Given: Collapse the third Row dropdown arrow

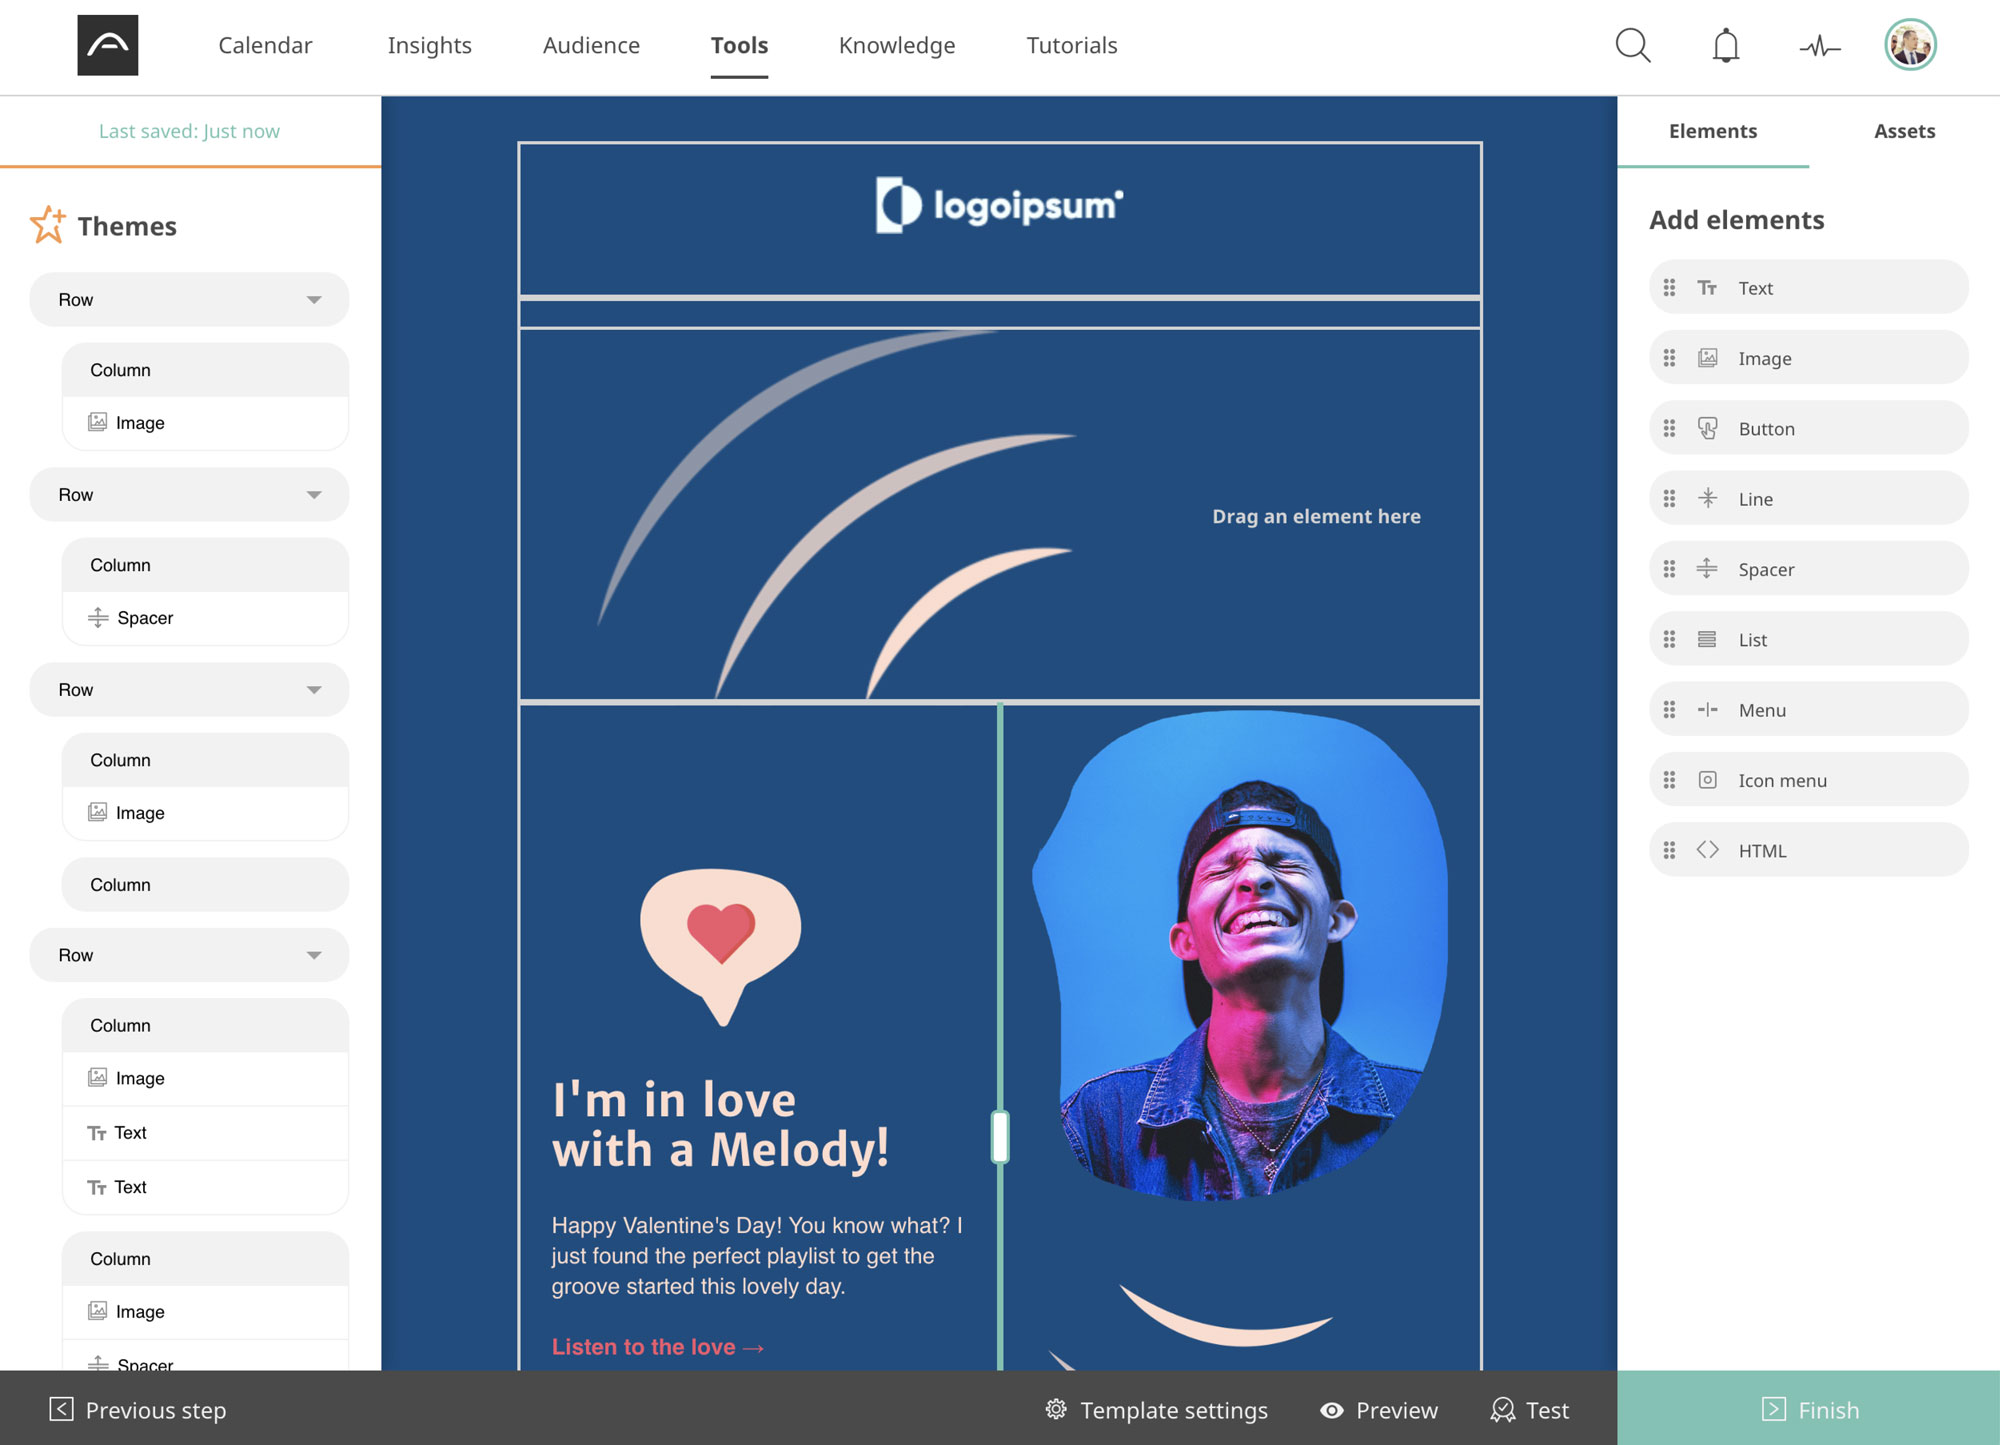Looking at the screenshot, I should point(314,690).
